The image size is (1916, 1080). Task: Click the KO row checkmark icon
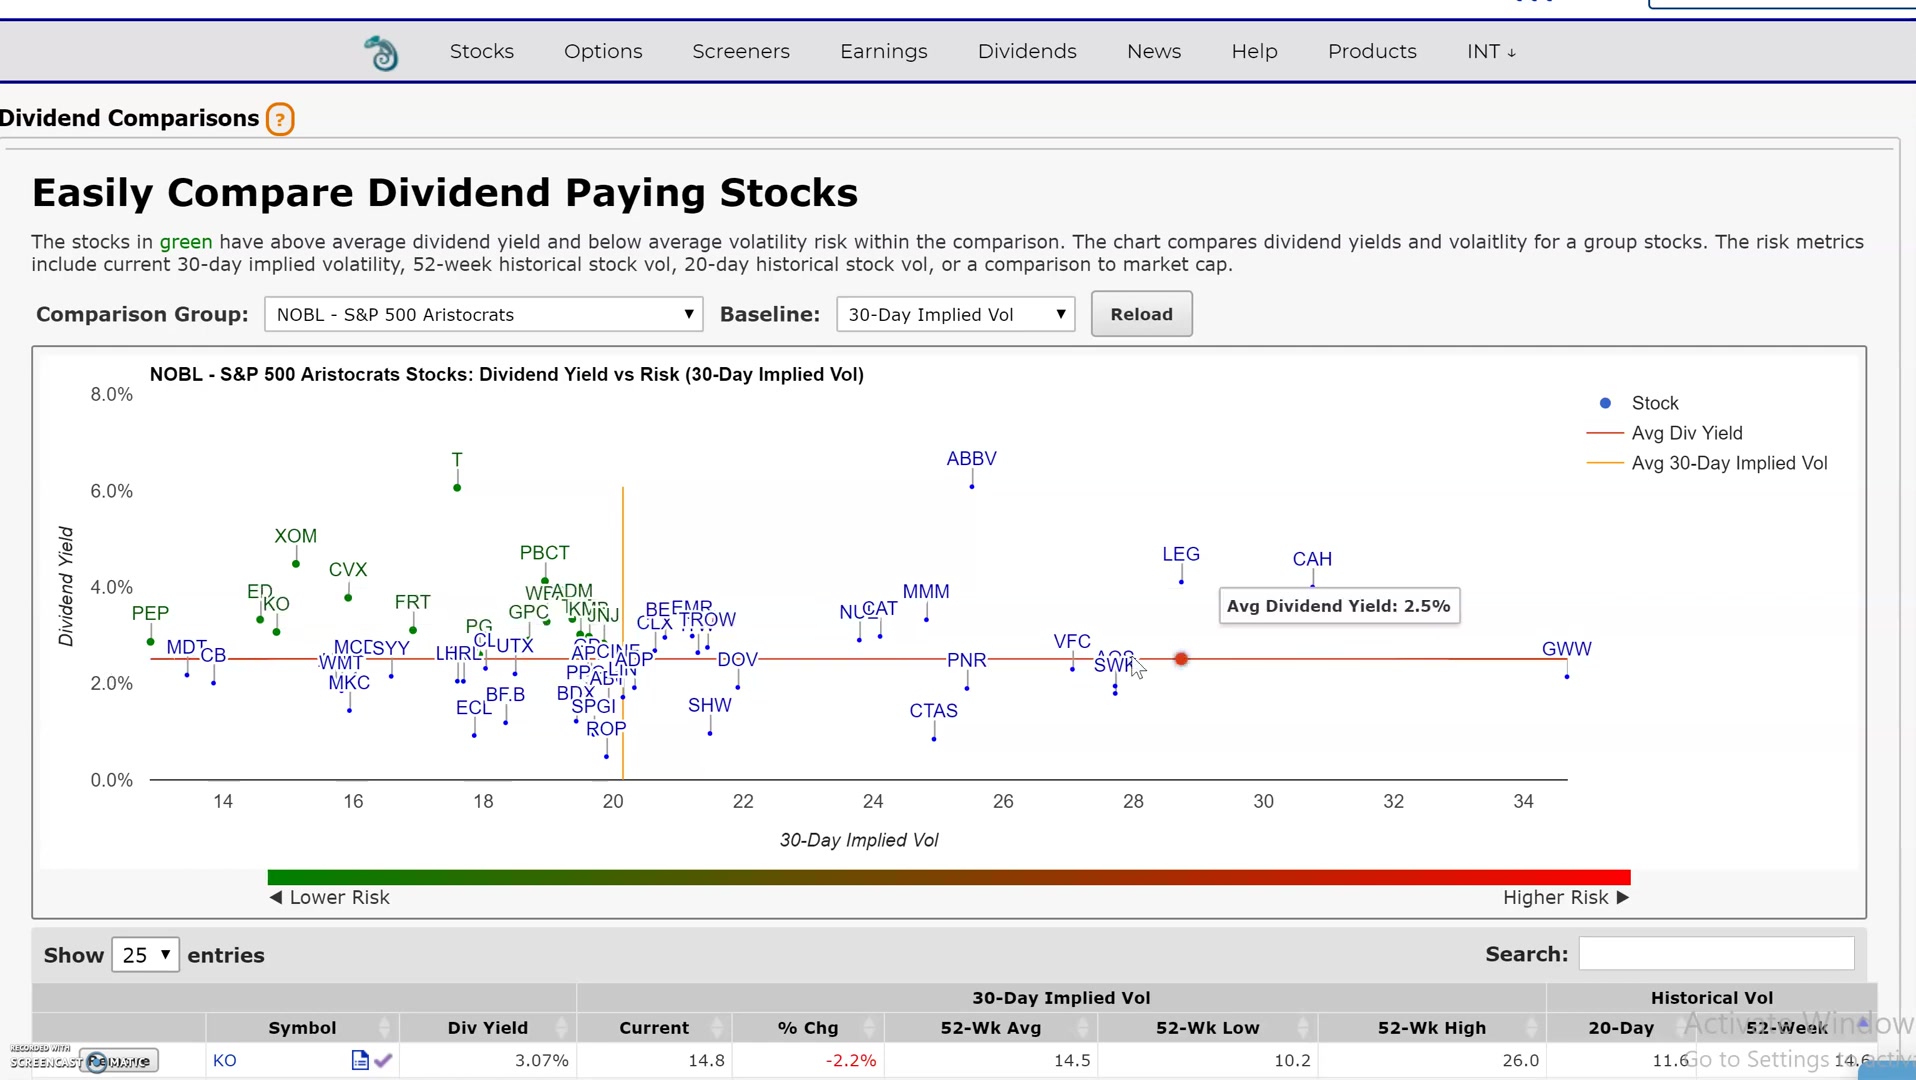point(383,1060)
